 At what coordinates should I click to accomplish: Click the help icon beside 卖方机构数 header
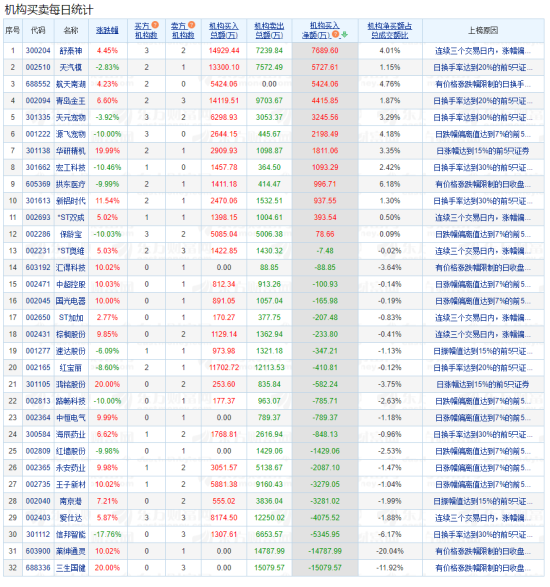pos(191,25)
